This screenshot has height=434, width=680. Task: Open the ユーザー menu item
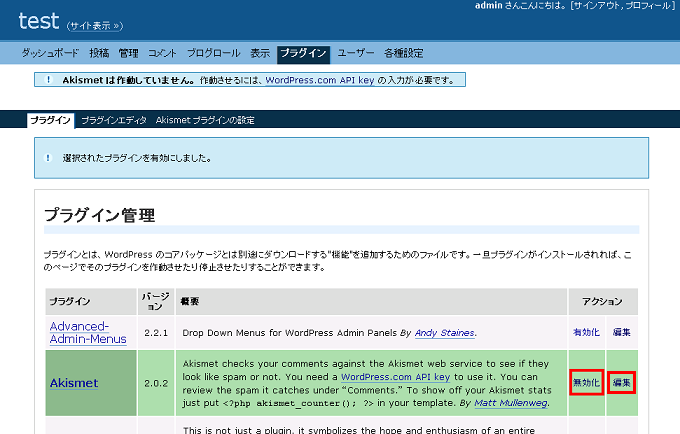click(x=356, y=53)
